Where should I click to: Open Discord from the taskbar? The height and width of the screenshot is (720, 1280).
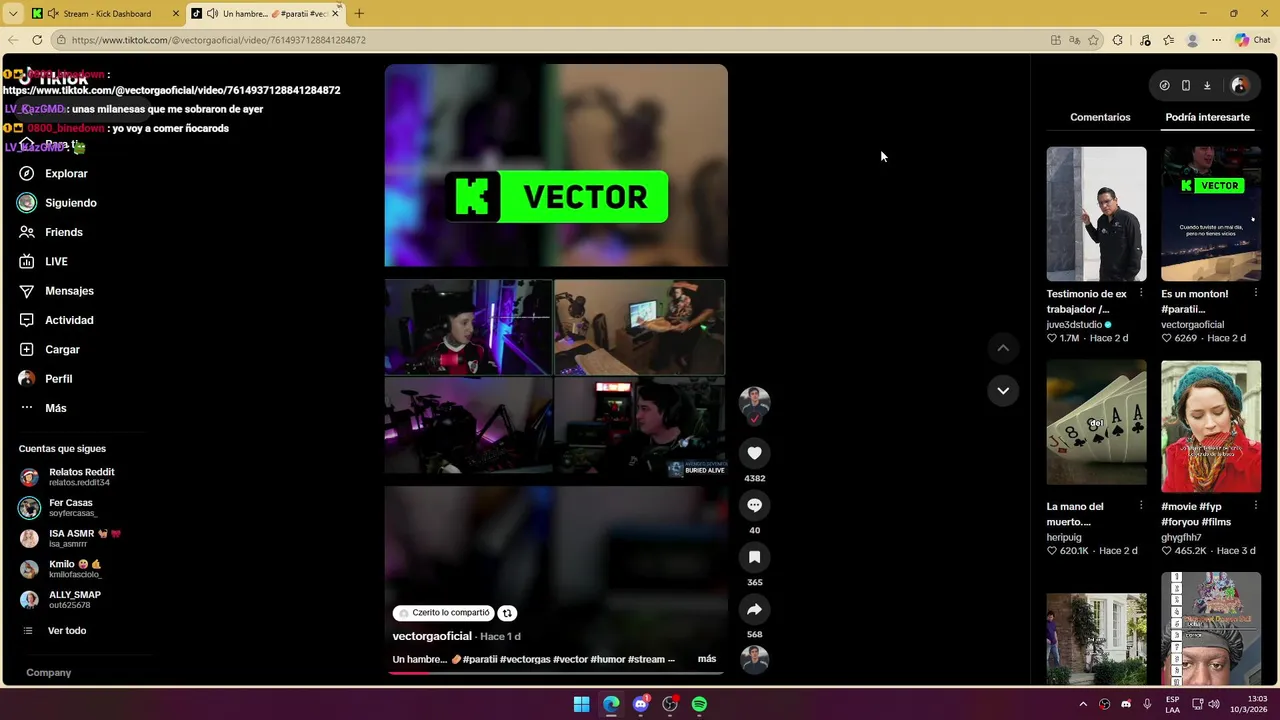click(641, 704)
